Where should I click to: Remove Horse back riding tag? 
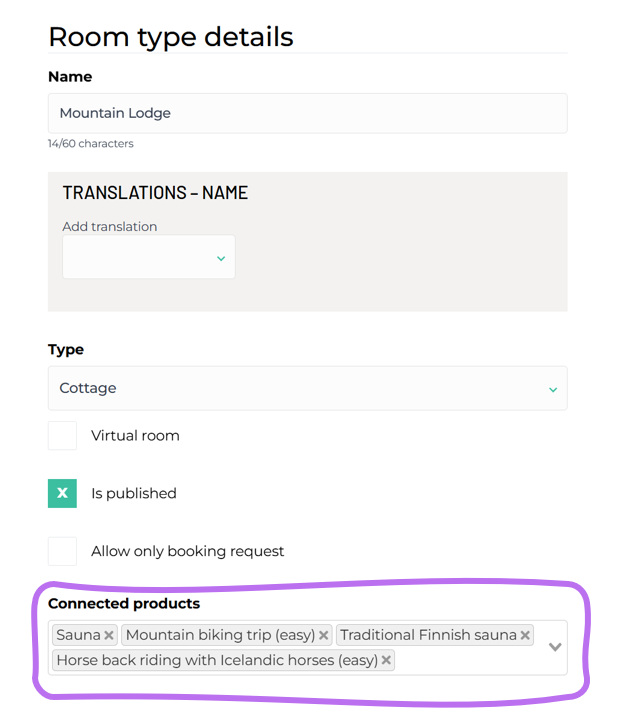(x=387, y=660)
